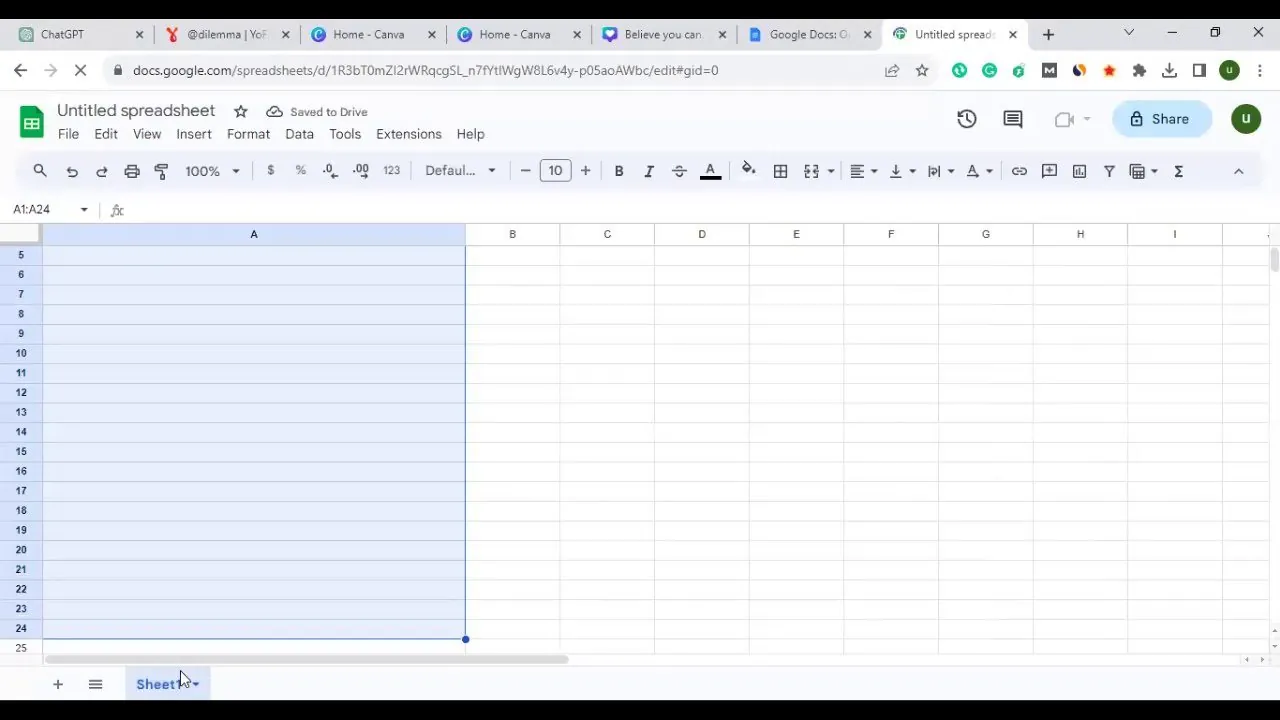Viewport: 1280px width, 720px height.
Task: Click the Share button
Action: click(1159, 119)
